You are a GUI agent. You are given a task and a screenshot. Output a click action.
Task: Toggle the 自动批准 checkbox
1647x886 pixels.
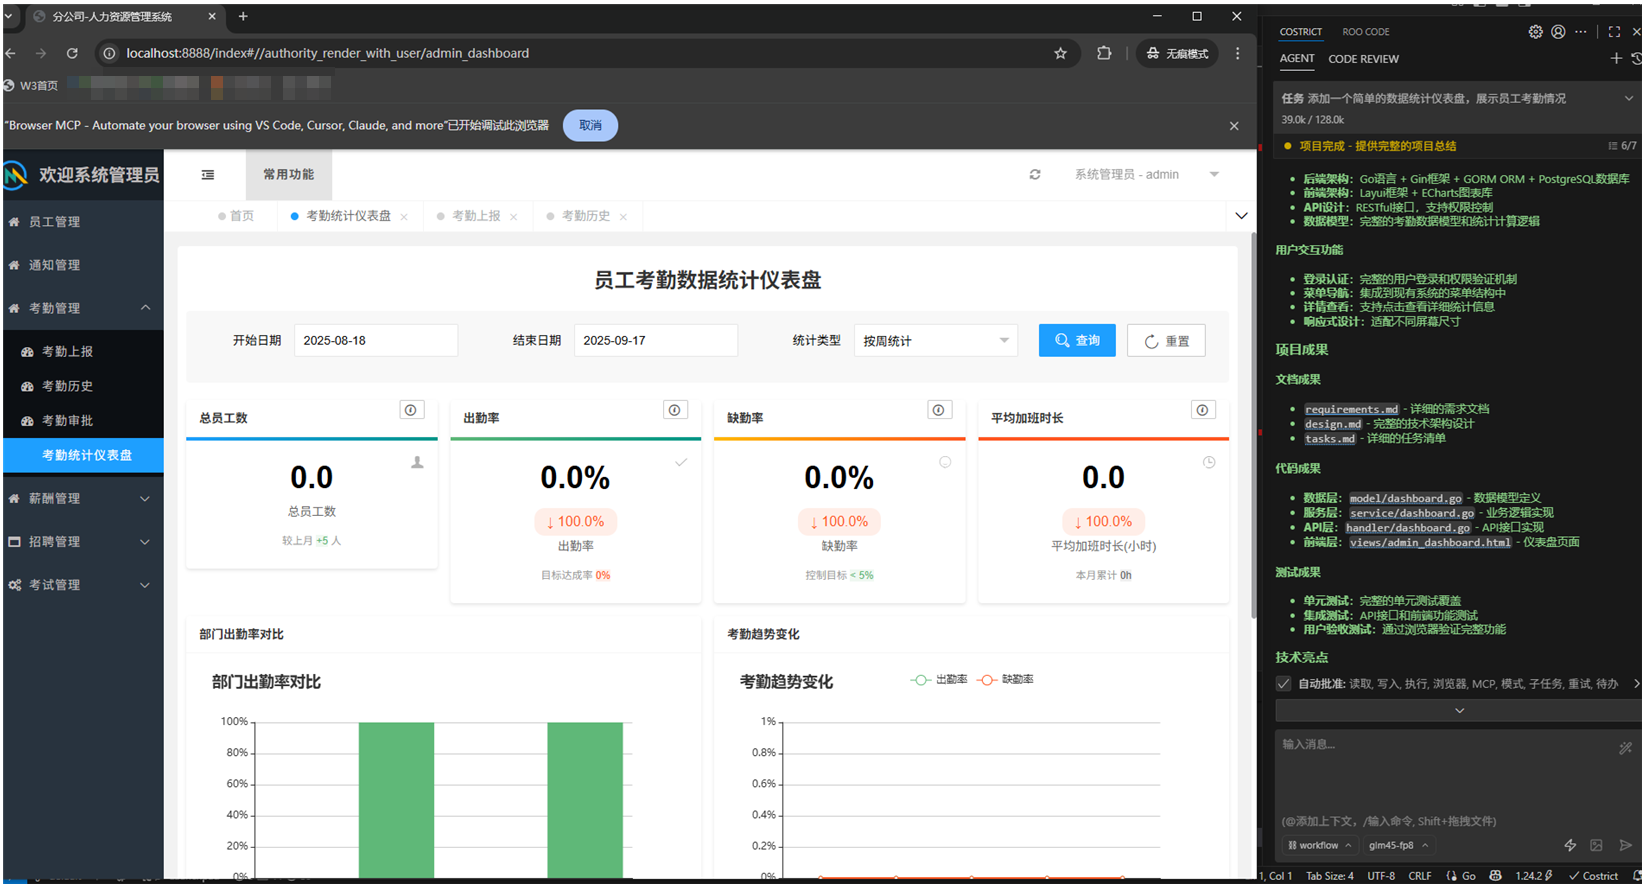click(x=1284, y=684)
